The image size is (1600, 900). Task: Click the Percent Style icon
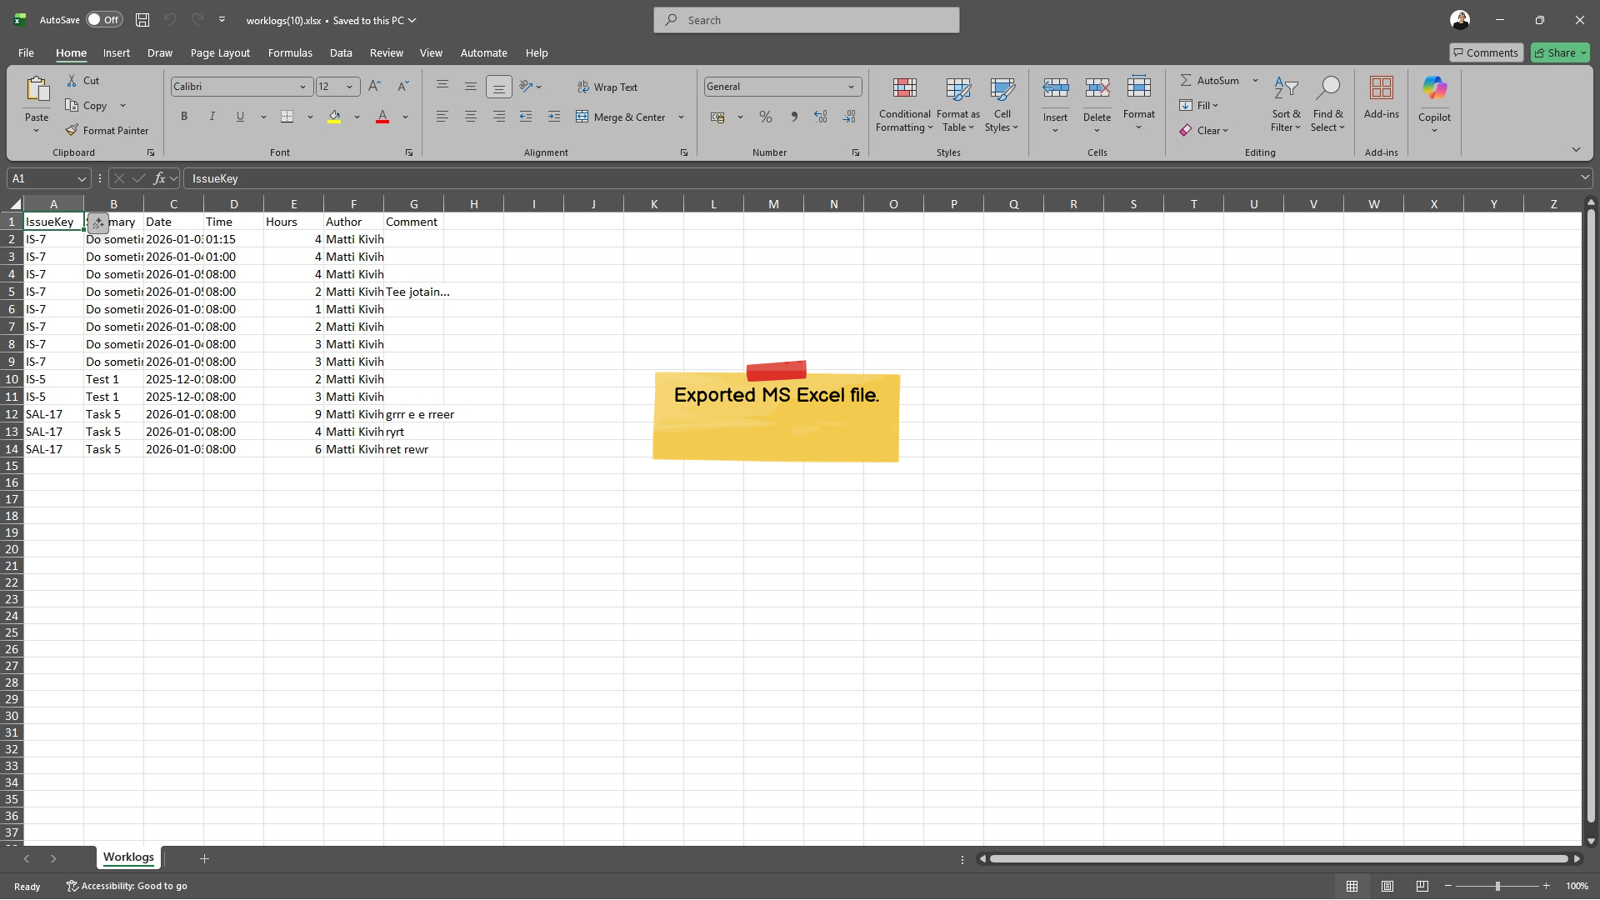(x=765, y=117)
